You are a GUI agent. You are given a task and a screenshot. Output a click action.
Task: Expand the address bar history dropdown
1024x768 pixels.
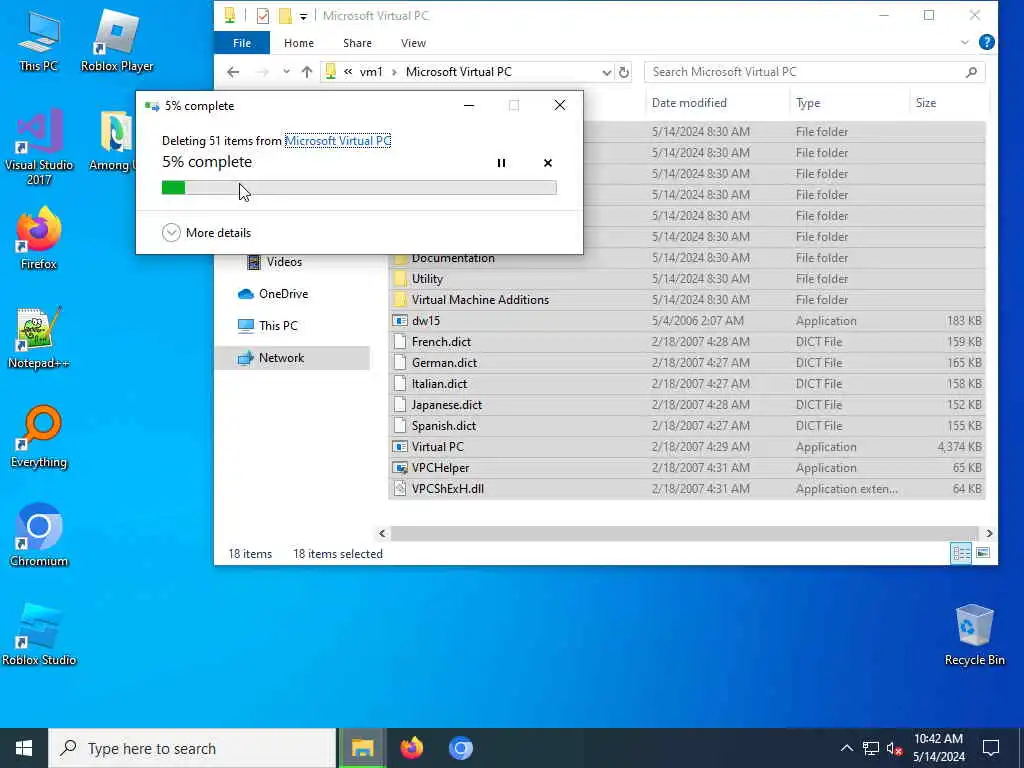click(607, 72)
